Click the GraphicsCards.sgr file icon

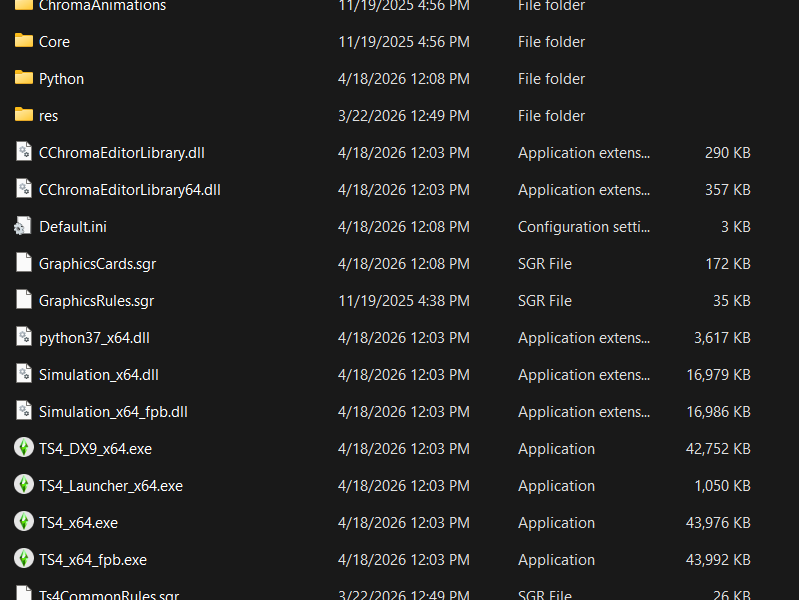tap(24, 263)
